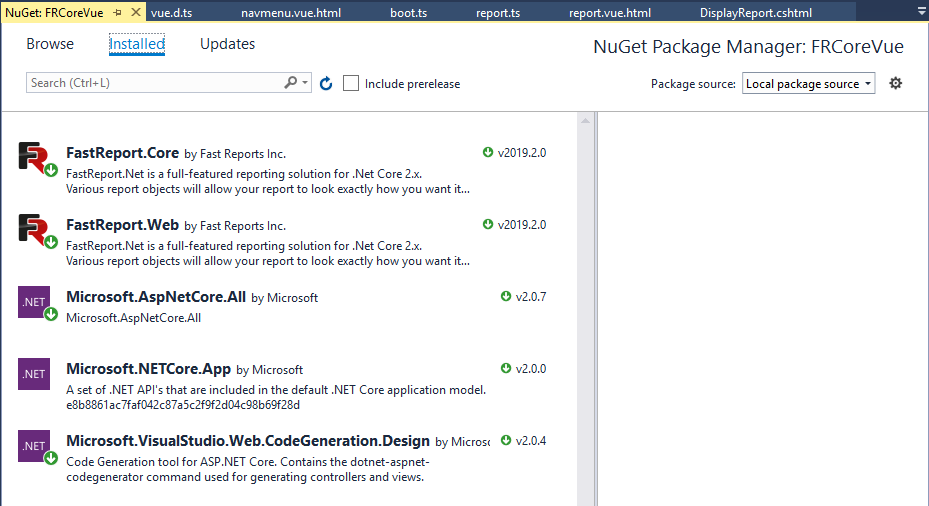
Task: Open the DisplayReport.cshtml document tab
Action: (755, 13)
